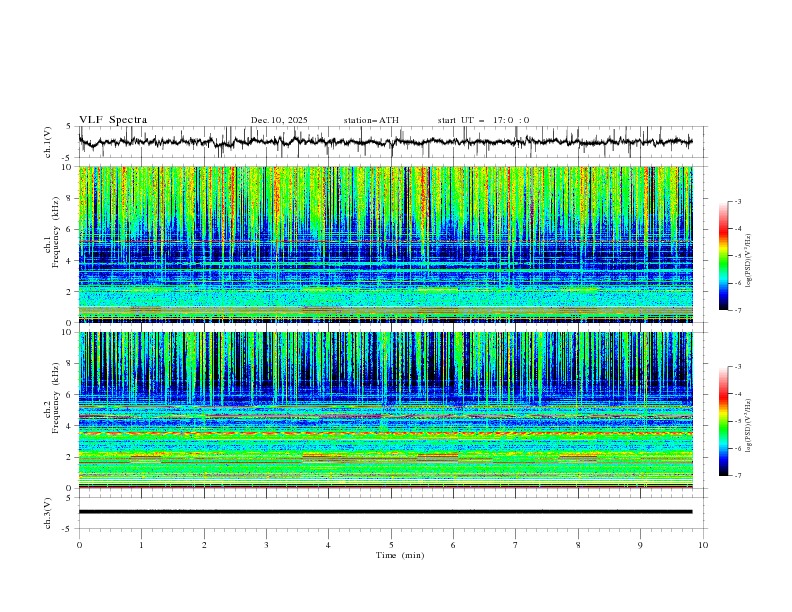This screenshot has width=792, height=612.
Task: Click time axis tick label '6'
Action: (x=453, y=545)
